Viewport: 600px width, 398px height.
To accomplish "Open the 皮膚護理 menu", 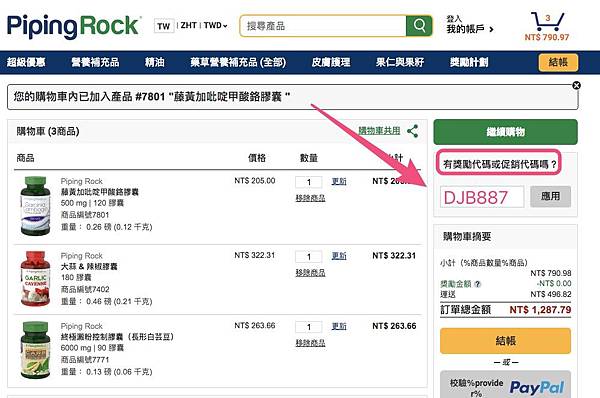I will tap(331, 62).
